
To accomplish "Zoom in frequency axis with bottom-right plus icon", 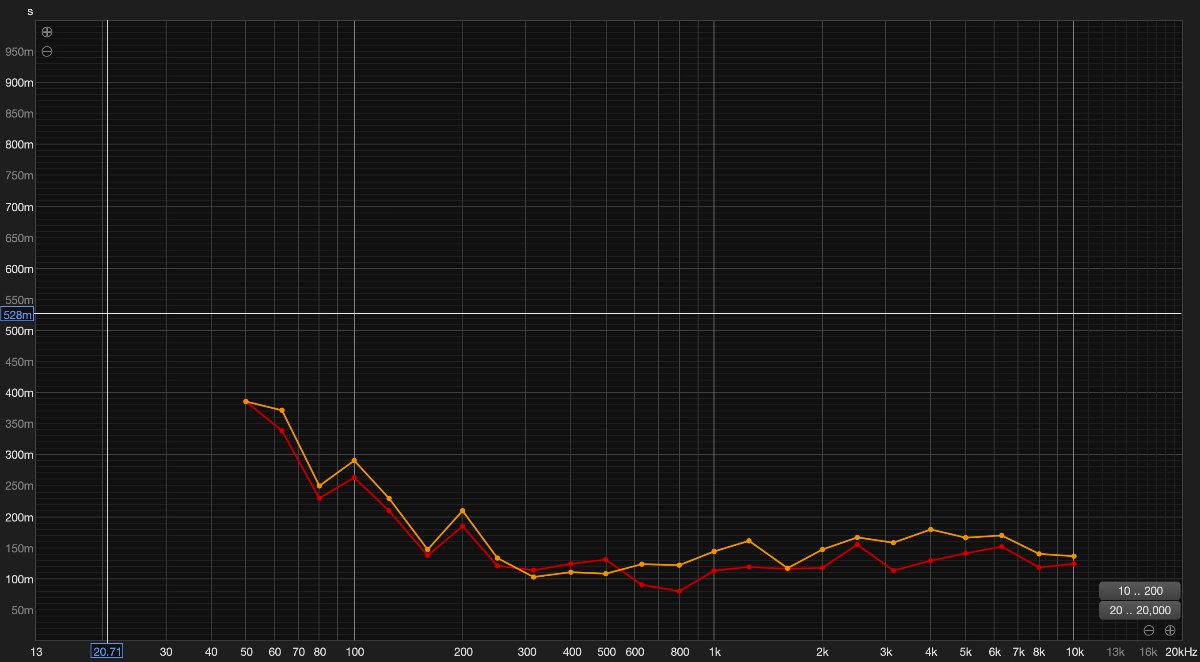I will point(1169,630).
